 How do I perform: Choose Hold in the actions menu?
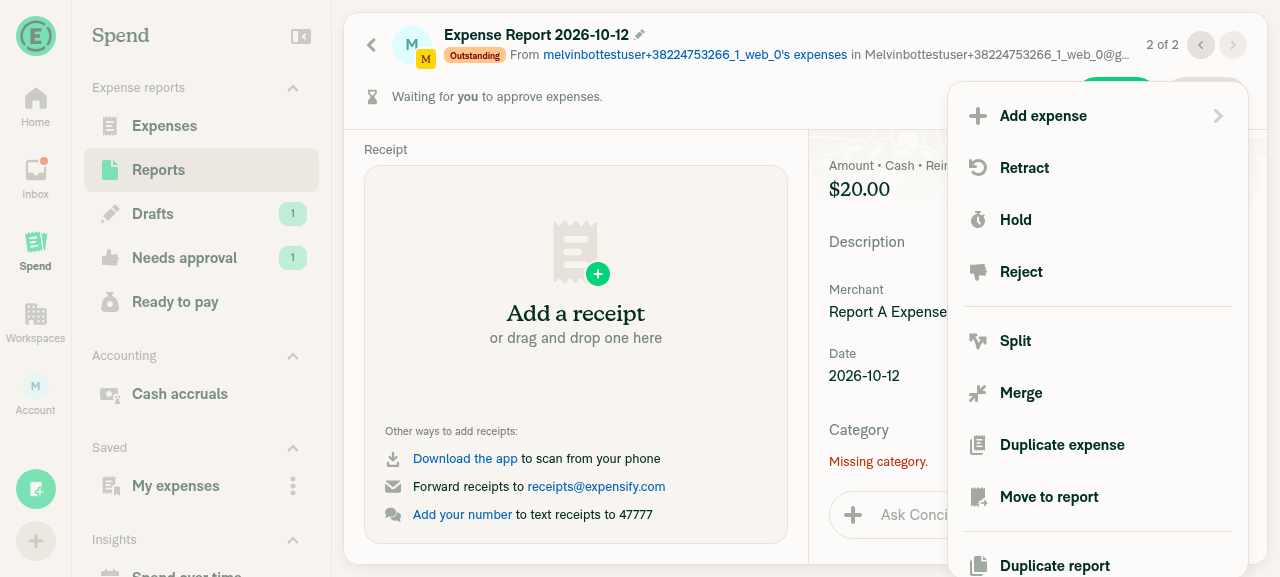(1098, 220)
